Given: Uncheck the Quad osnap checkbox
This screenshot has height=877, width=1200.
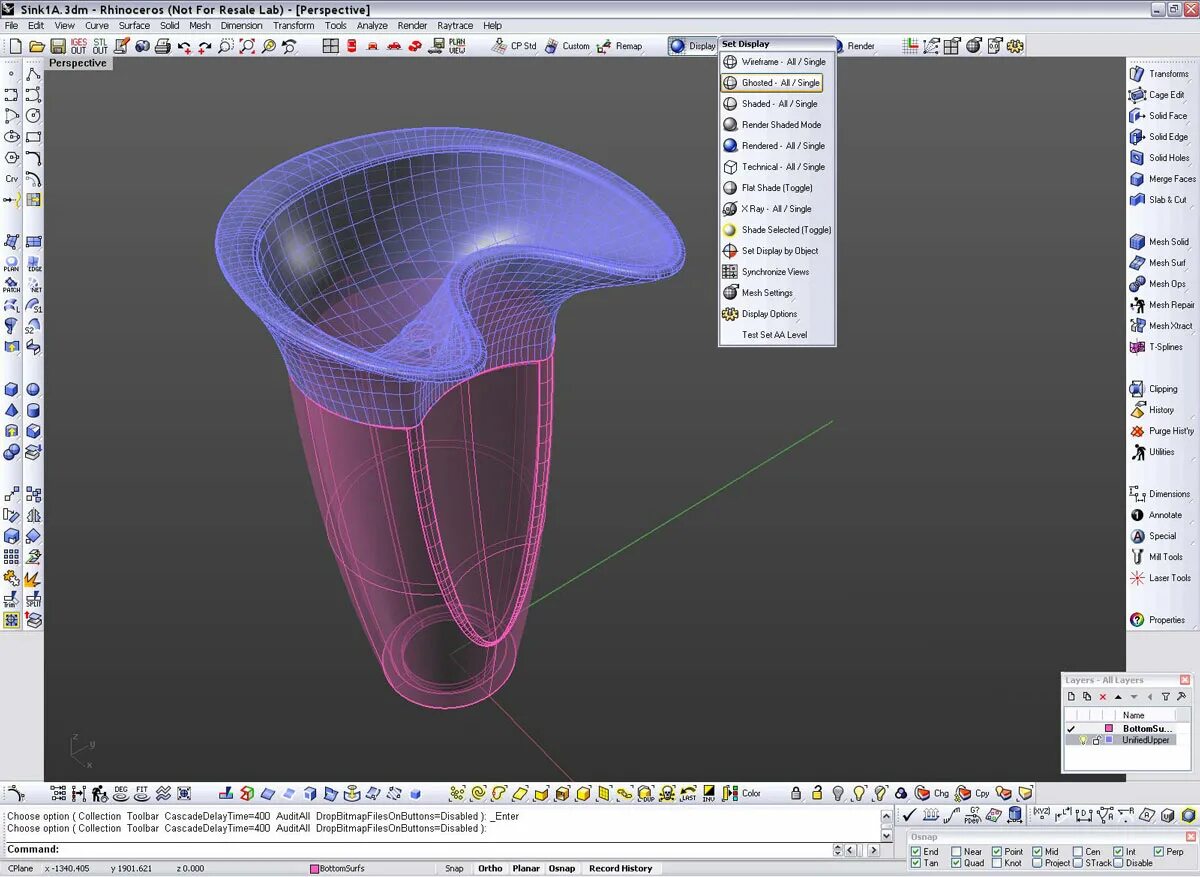Looking at the screenshot, I should (x=957, y=863).
